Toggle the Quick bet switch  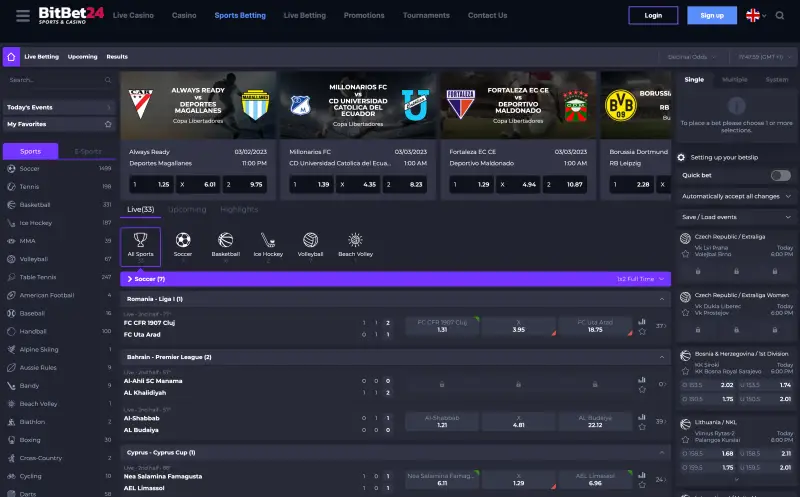coord(781,176)
